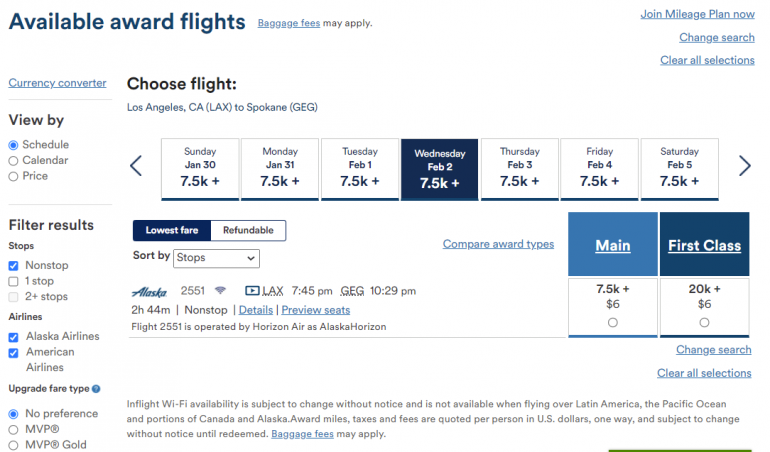Click the inflight entertainment icon beside LAX
770x452 pixels.
click(x=252, y=291)
